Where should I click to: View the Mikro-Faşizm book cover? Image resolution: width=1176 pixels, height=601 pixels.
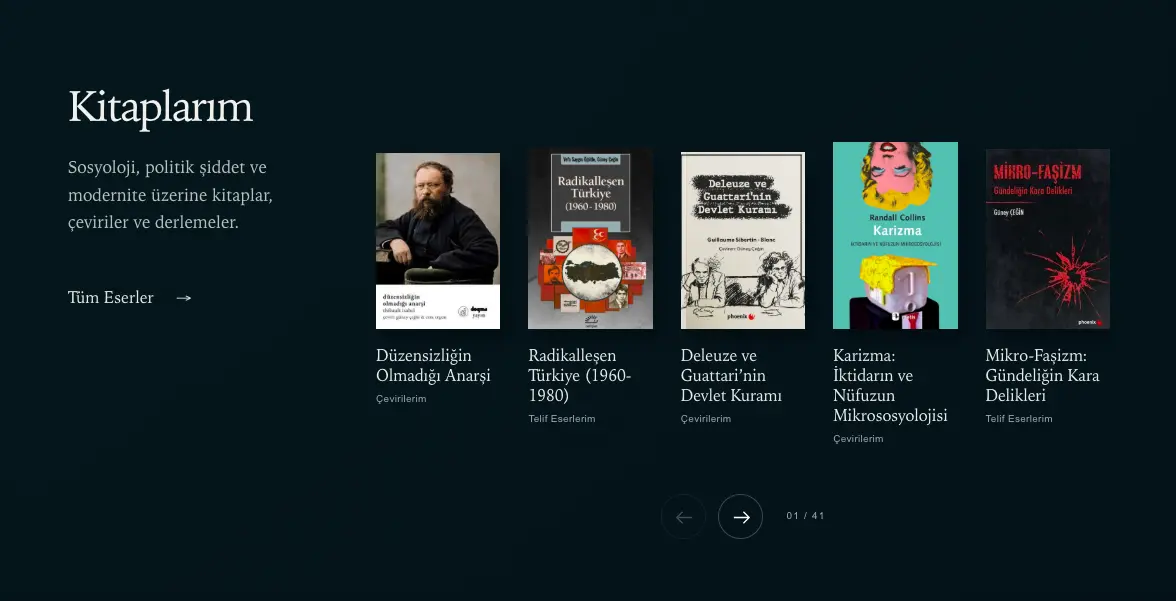click(1048, 239)
